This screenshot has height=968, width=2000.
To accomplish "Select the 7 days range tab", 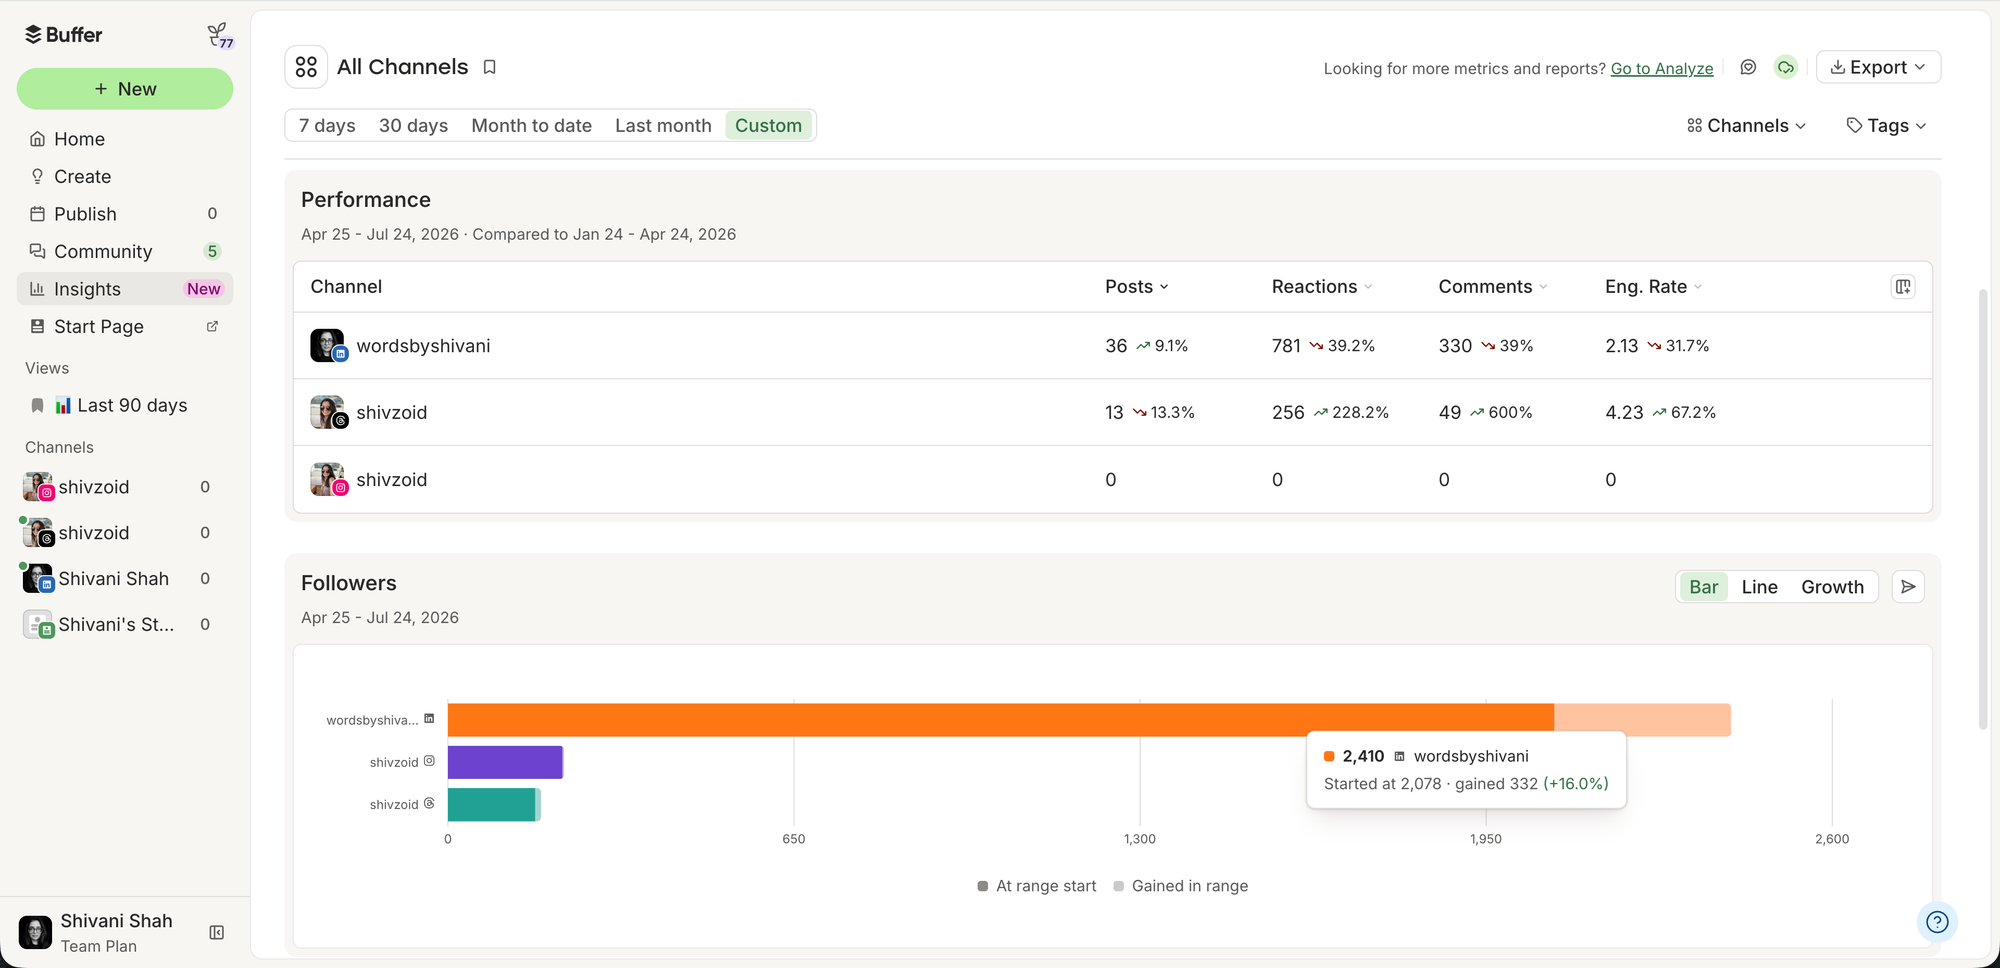I will (x=327, y=126).
